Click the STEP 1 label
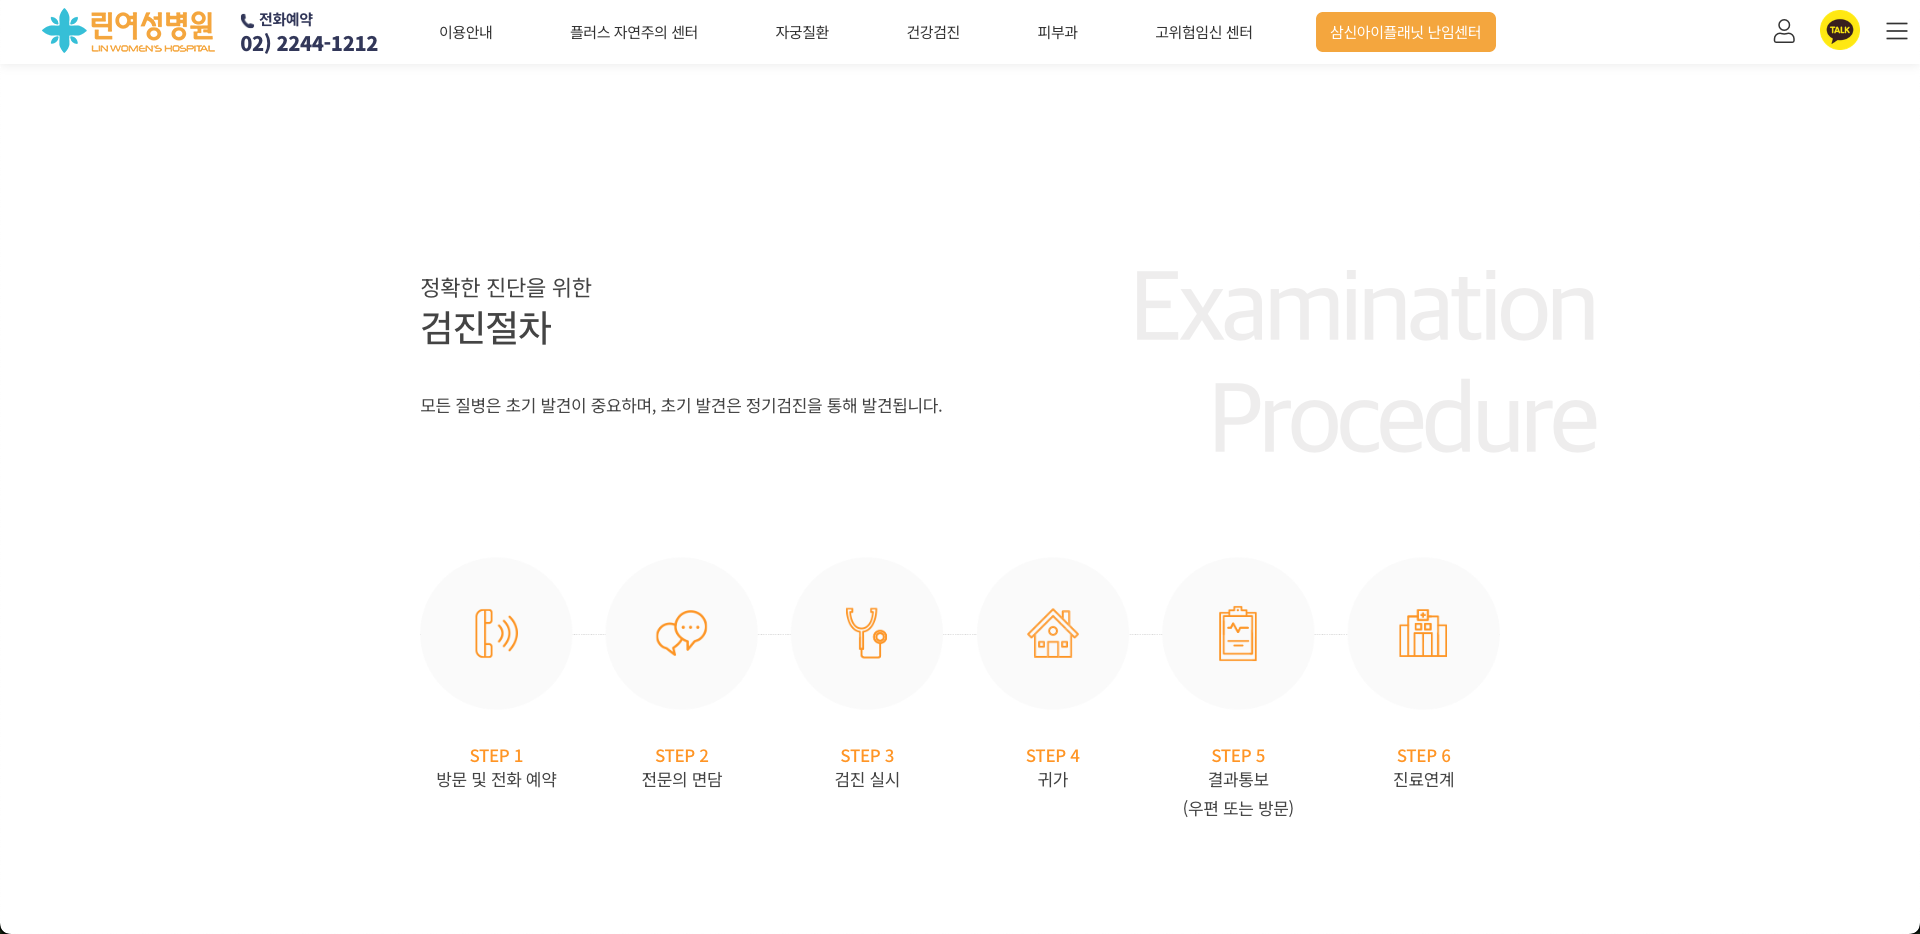 496,756
